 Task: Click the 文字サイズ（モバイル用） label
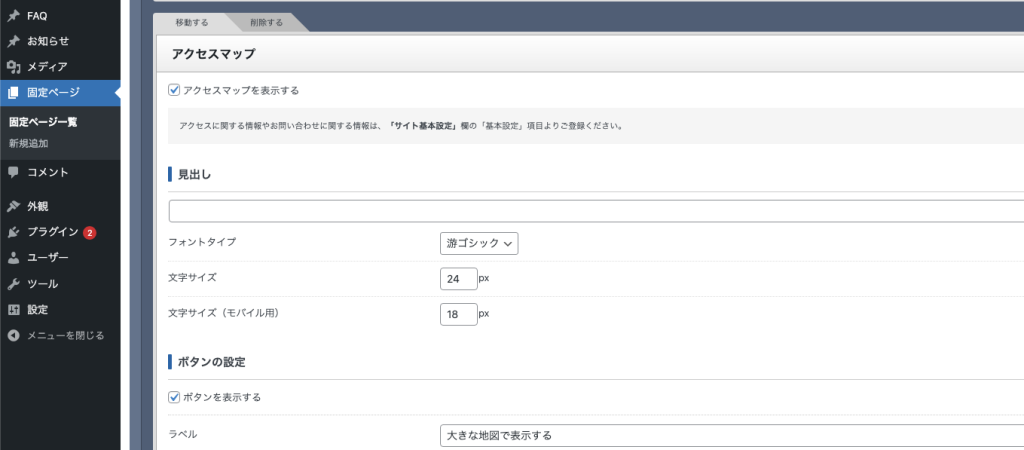224,313
